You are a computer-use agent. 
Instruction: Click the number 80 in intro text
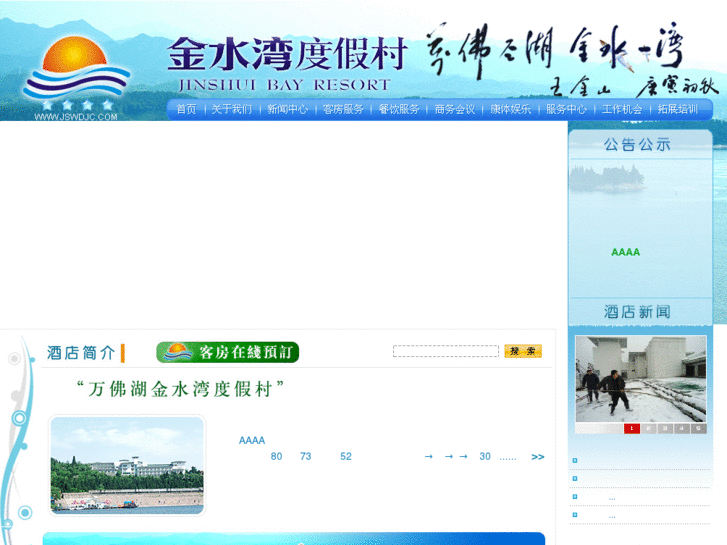pos(276,456)
